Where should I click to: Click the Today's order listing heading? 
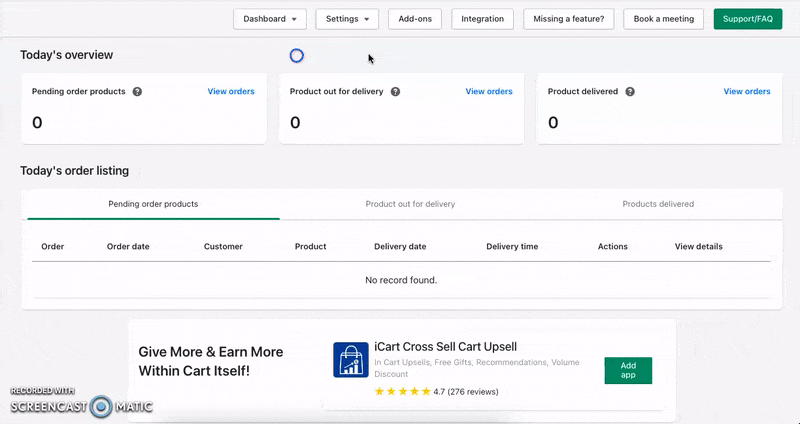pyautogui.click(x=74, y=171)
